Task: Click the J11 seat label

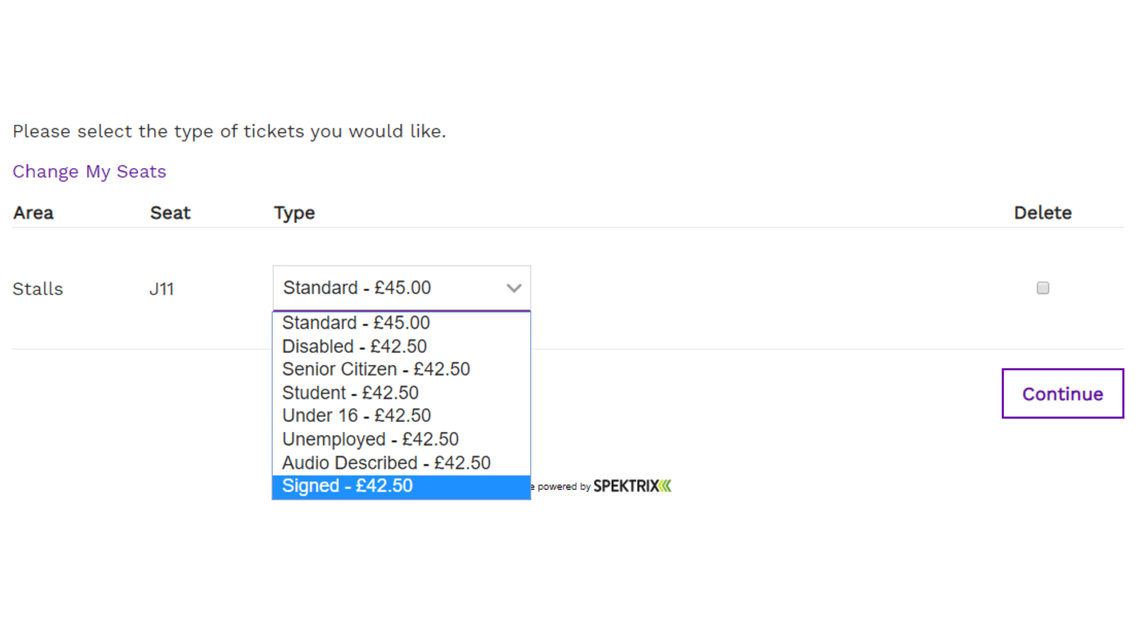Action: point(161,289)
